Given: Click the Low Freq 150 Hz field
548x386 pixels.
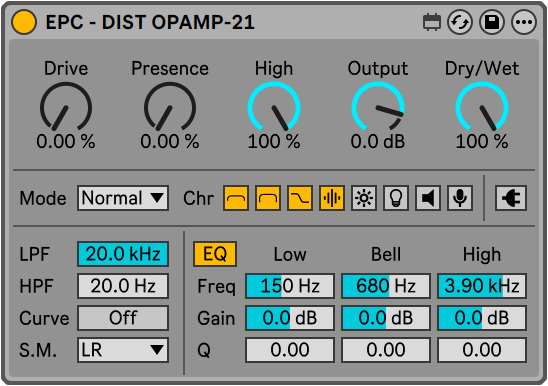Looking at the screenshot, I should 290,286.
